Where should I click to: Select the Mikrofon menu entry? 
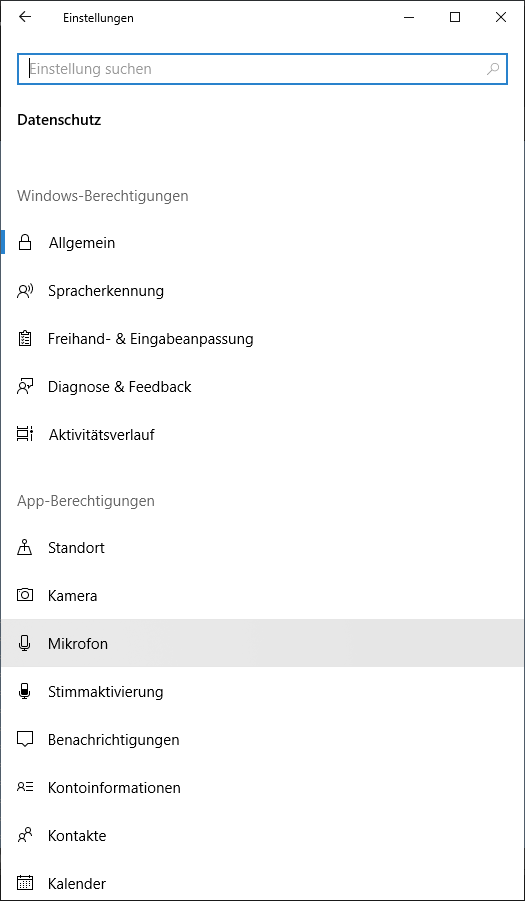pyautogui.click(x=262, y=644)
